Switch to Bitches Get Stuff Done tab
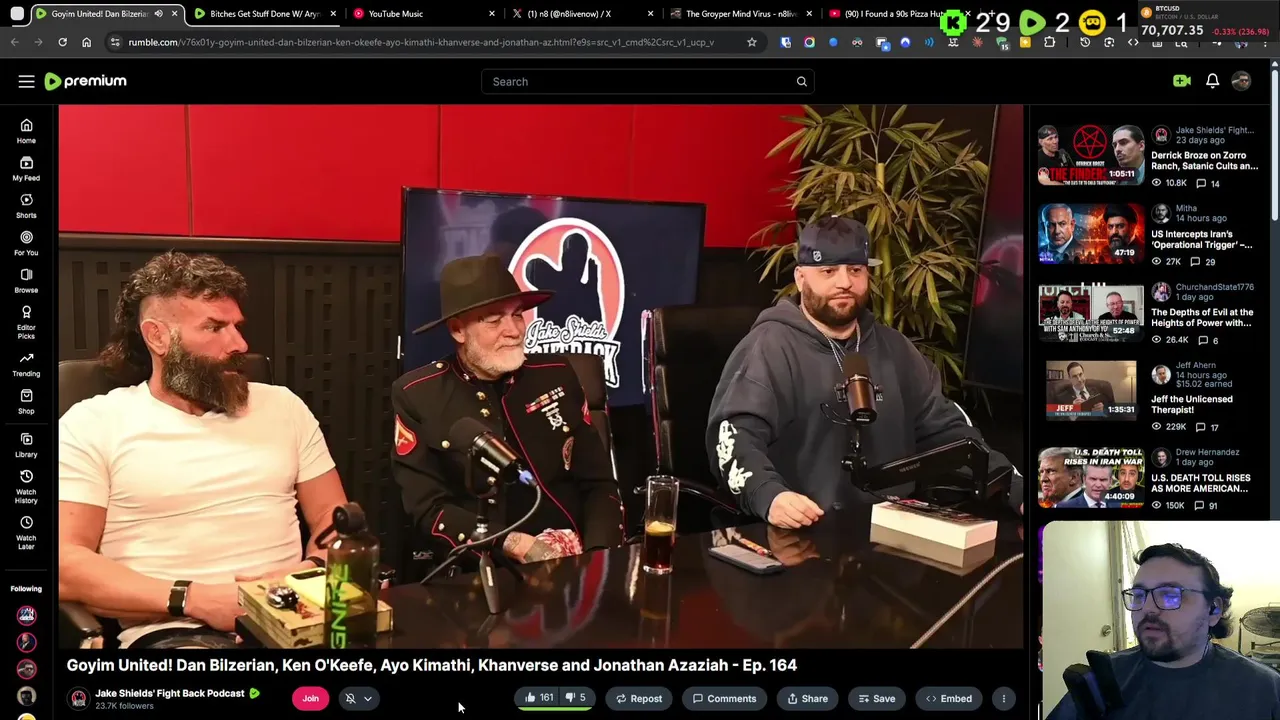Viewport: 1280px width, 720px height. [x=264, y=14]
